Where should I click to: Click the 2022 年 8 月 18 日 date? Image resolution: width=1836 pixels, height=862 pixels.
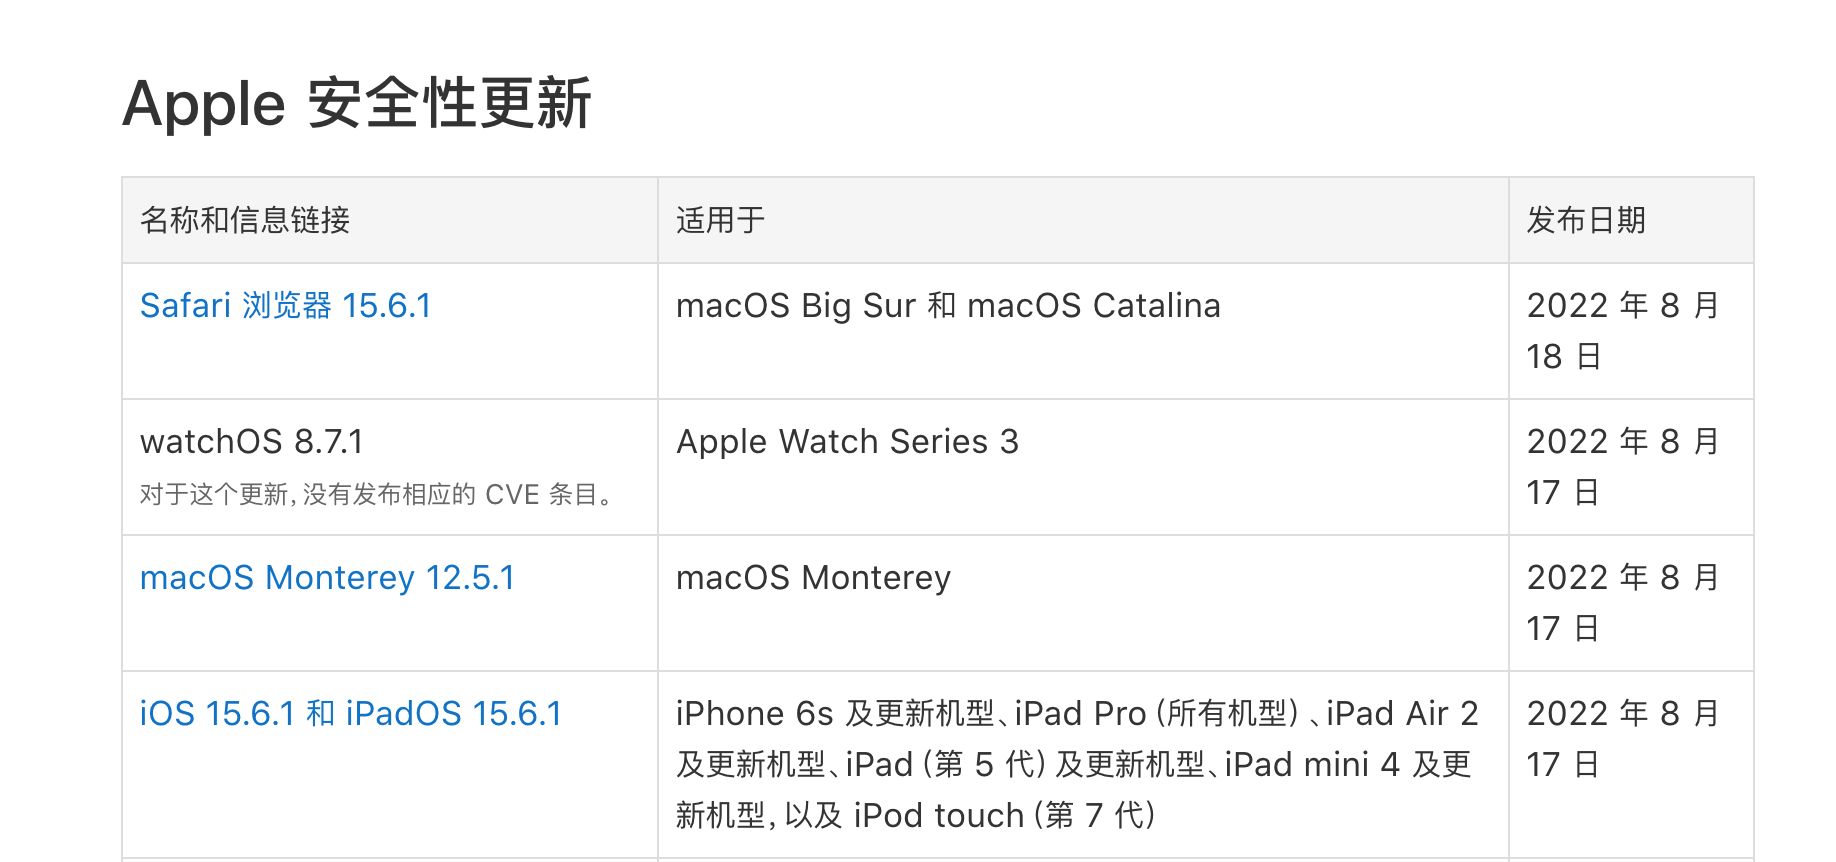[1622, 330]
